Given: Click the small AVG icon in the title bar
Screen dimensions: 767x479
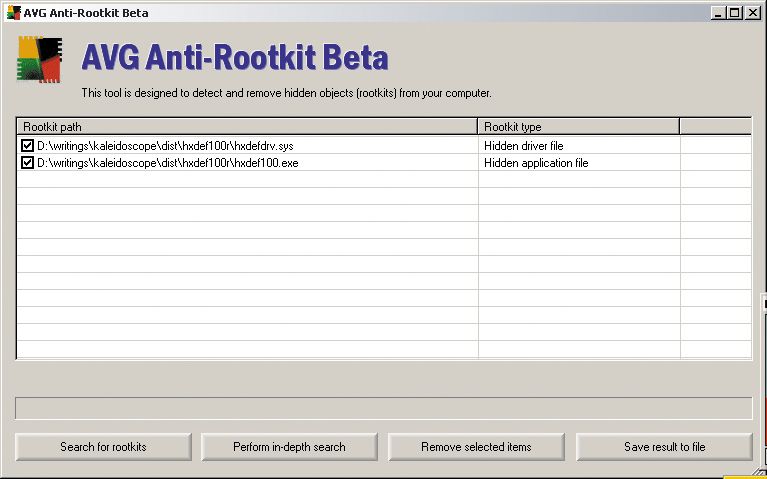Looking at the screenshot, I should click(x=13, y=12).
